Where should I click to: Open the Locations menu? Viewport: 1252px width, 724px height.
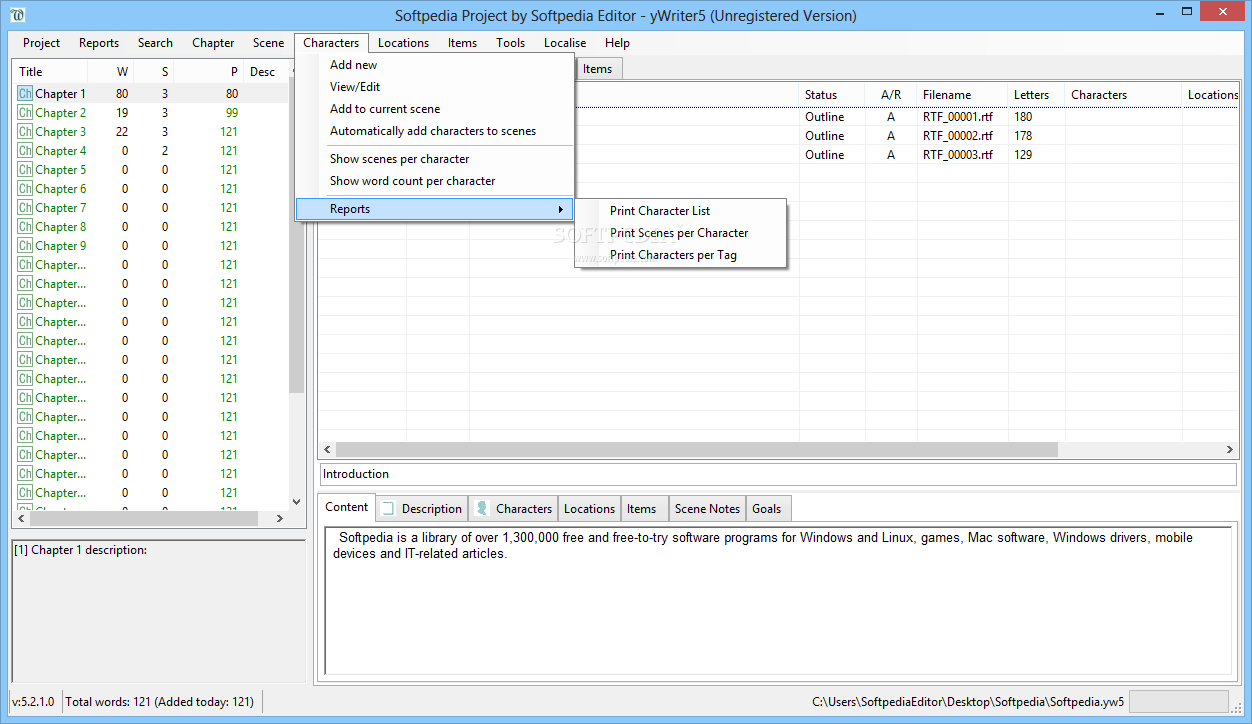[x=403, y=43]
